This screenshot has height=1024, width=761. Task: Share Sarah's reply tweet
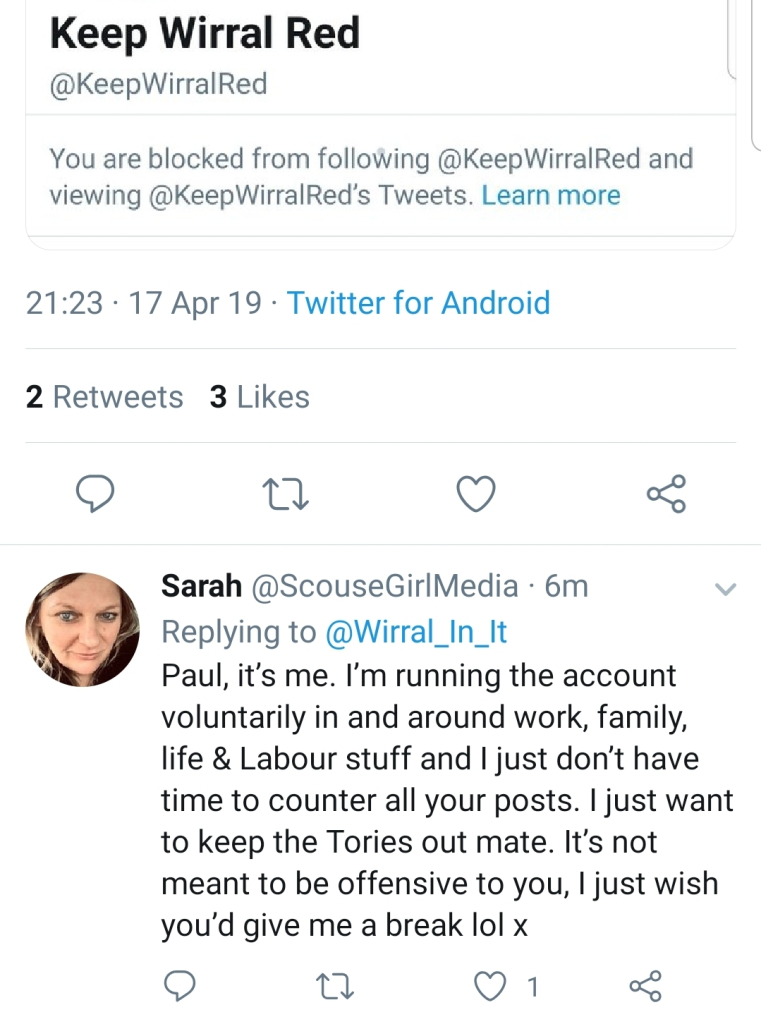(x=645, y=987)
